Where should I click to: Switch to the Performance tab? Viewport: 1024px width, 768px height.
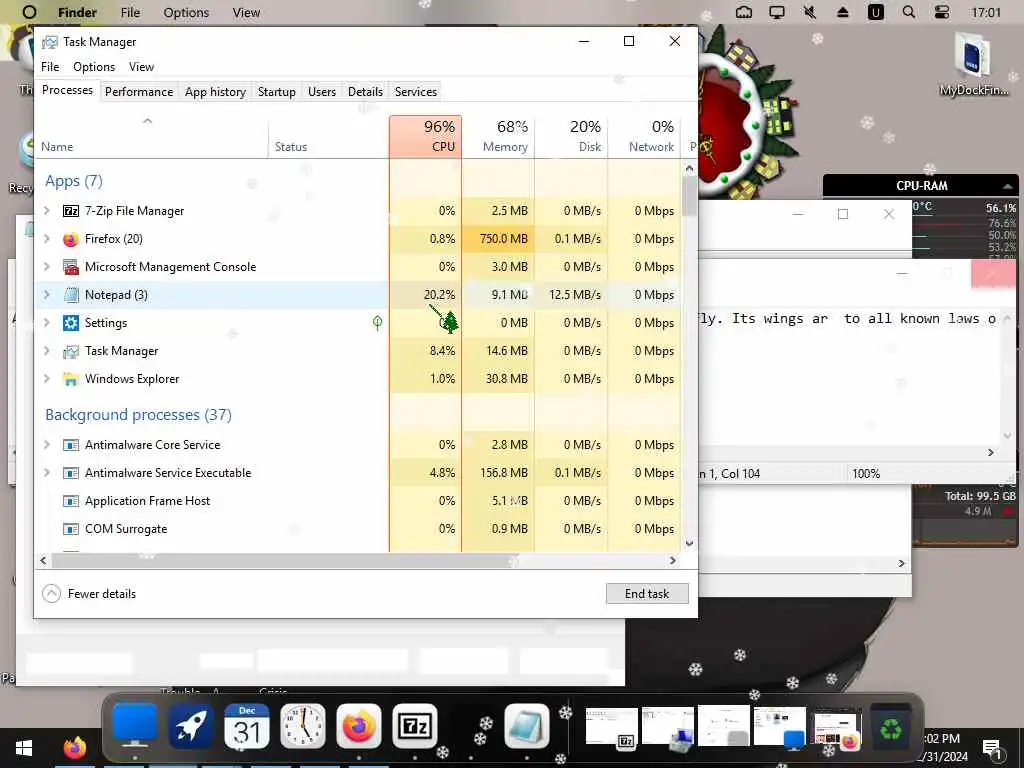[139, 92]
